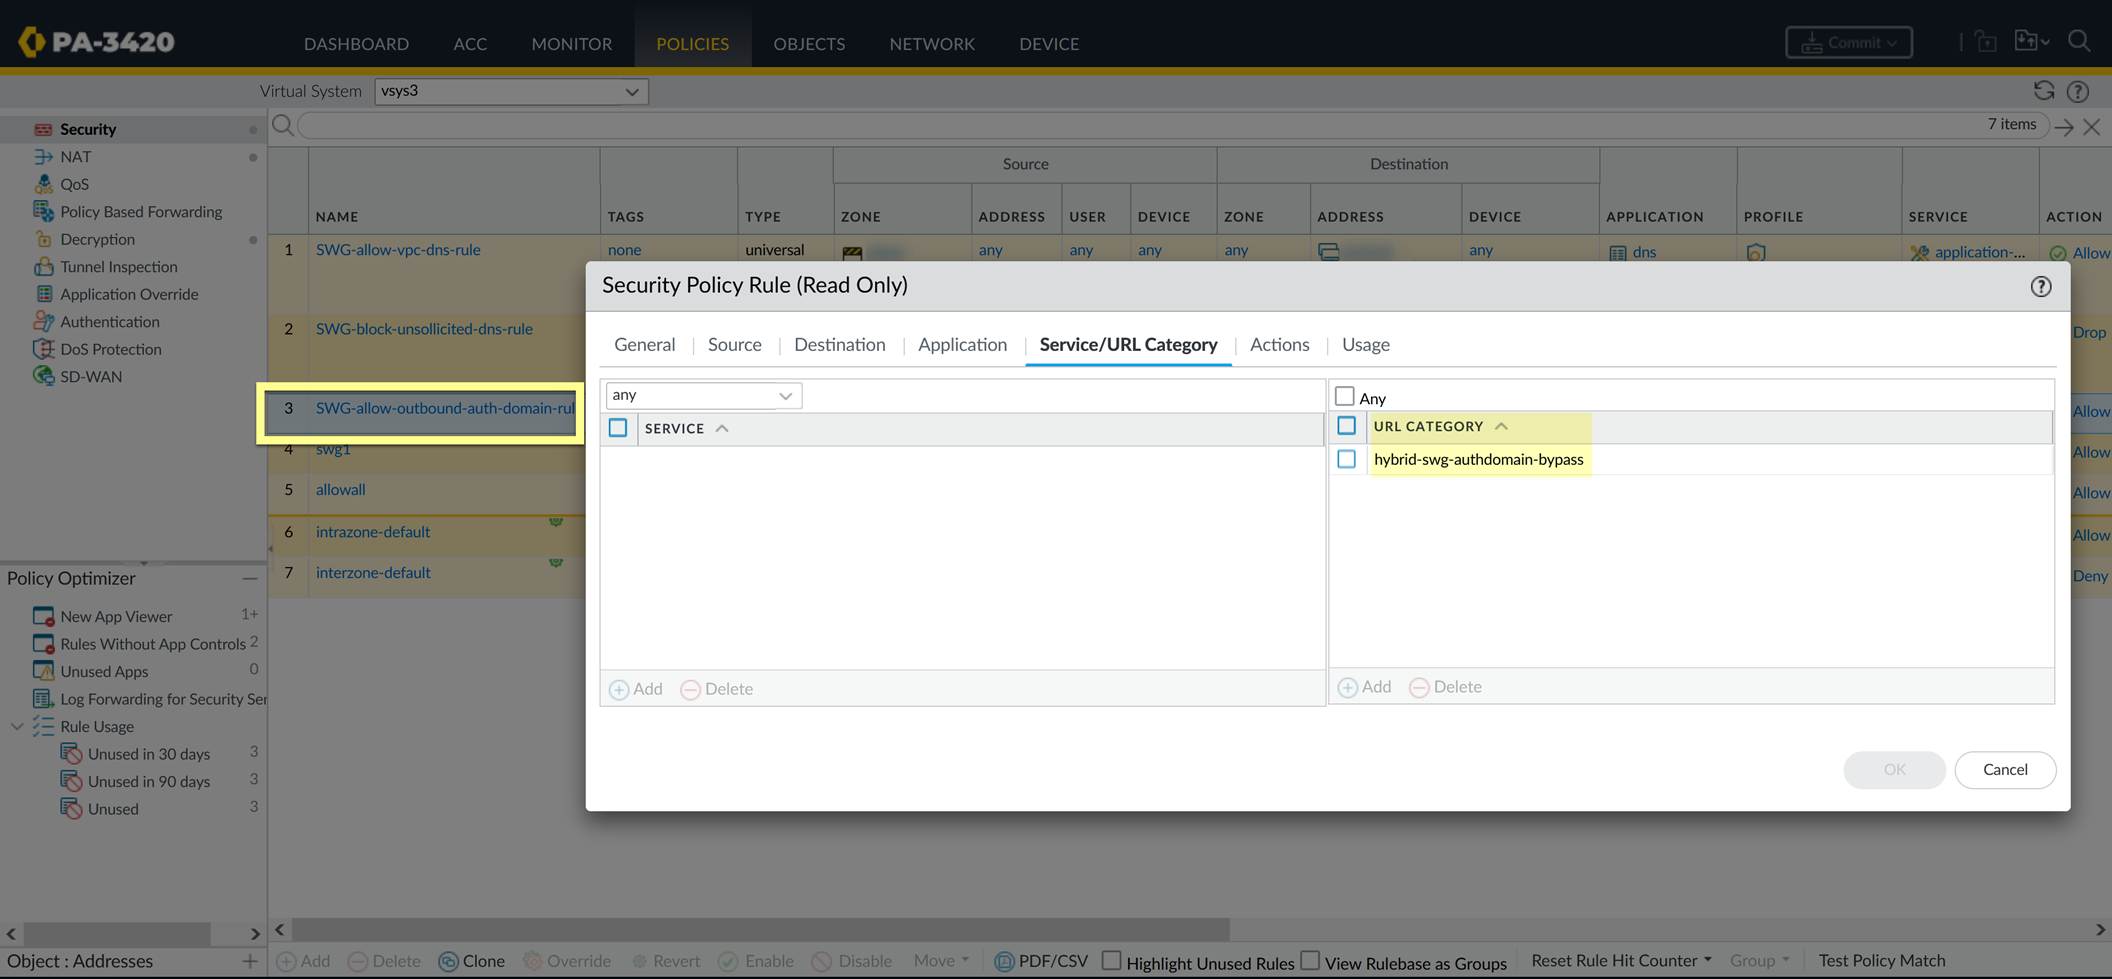This screenshot has height=979, width=2112.
Task: Switch to the General tab
Action: [645, 344]
